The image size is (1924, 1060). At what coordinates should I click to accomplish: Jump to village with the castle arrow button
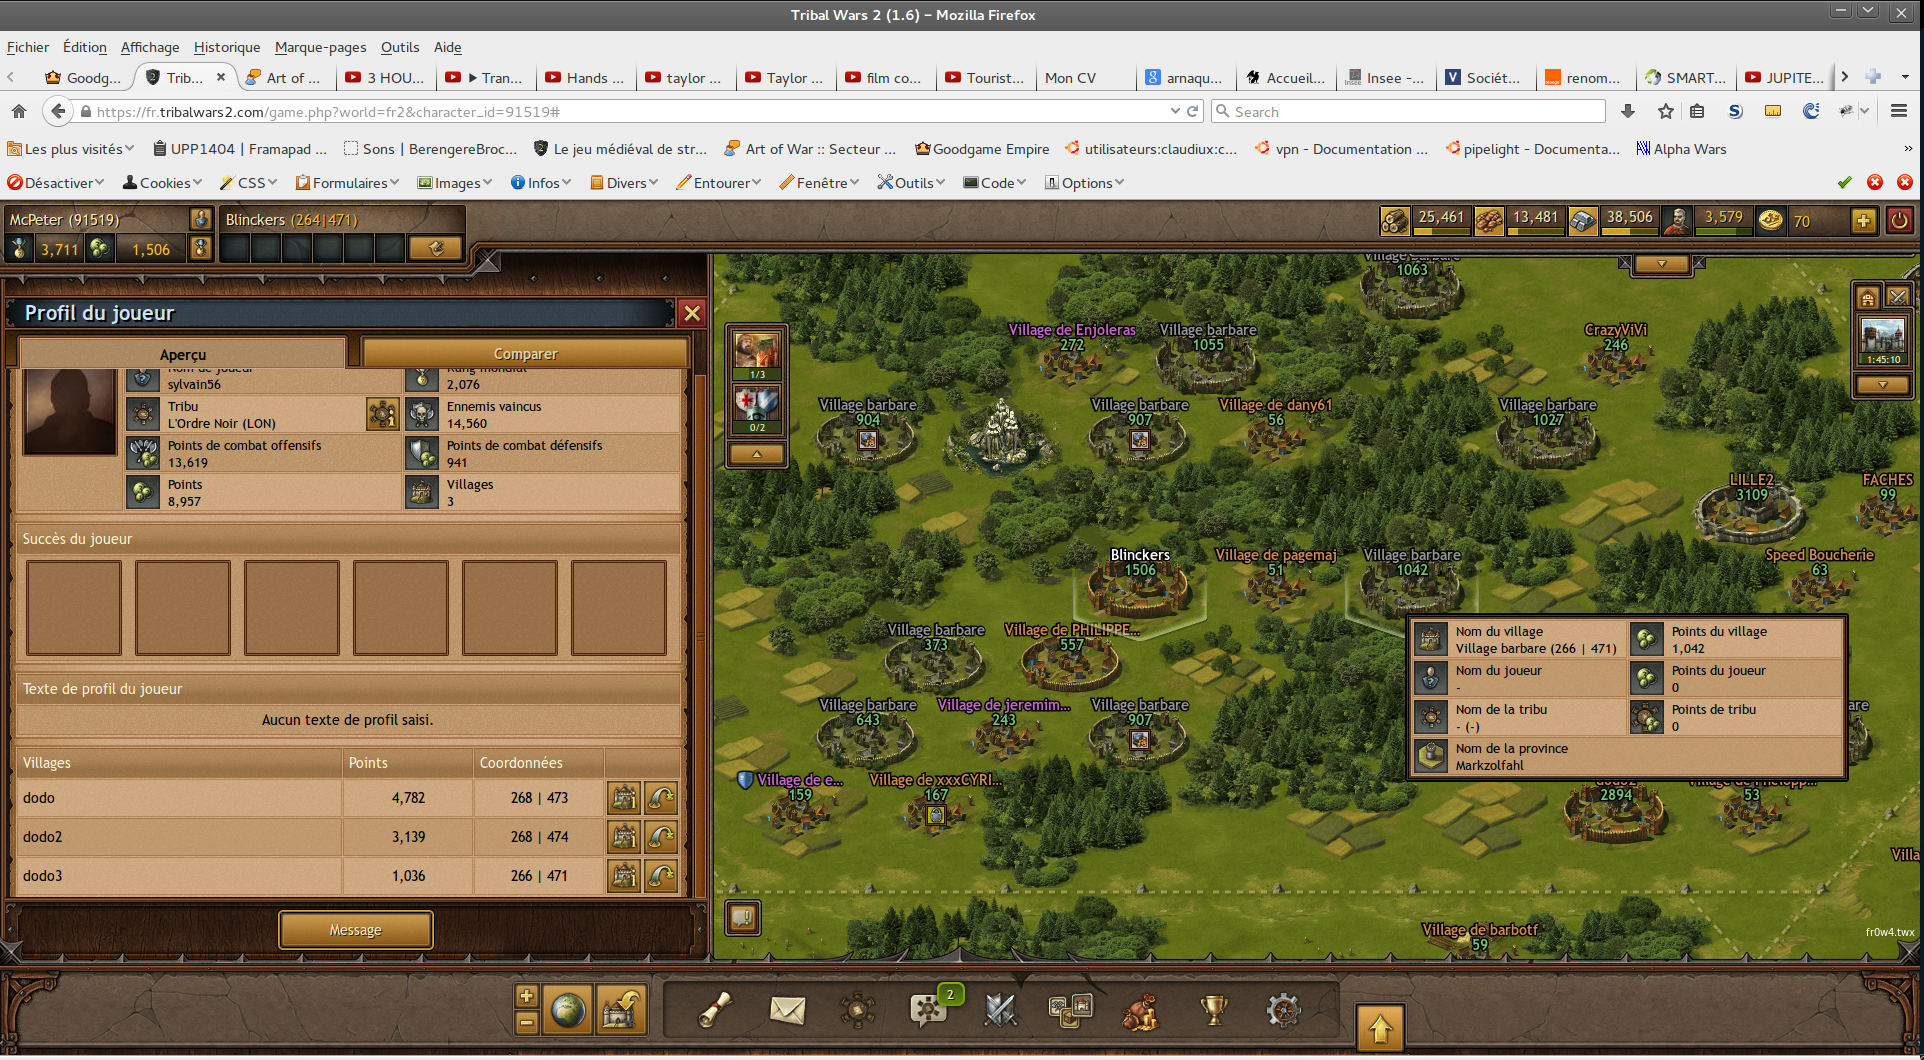pos(620,1009)
